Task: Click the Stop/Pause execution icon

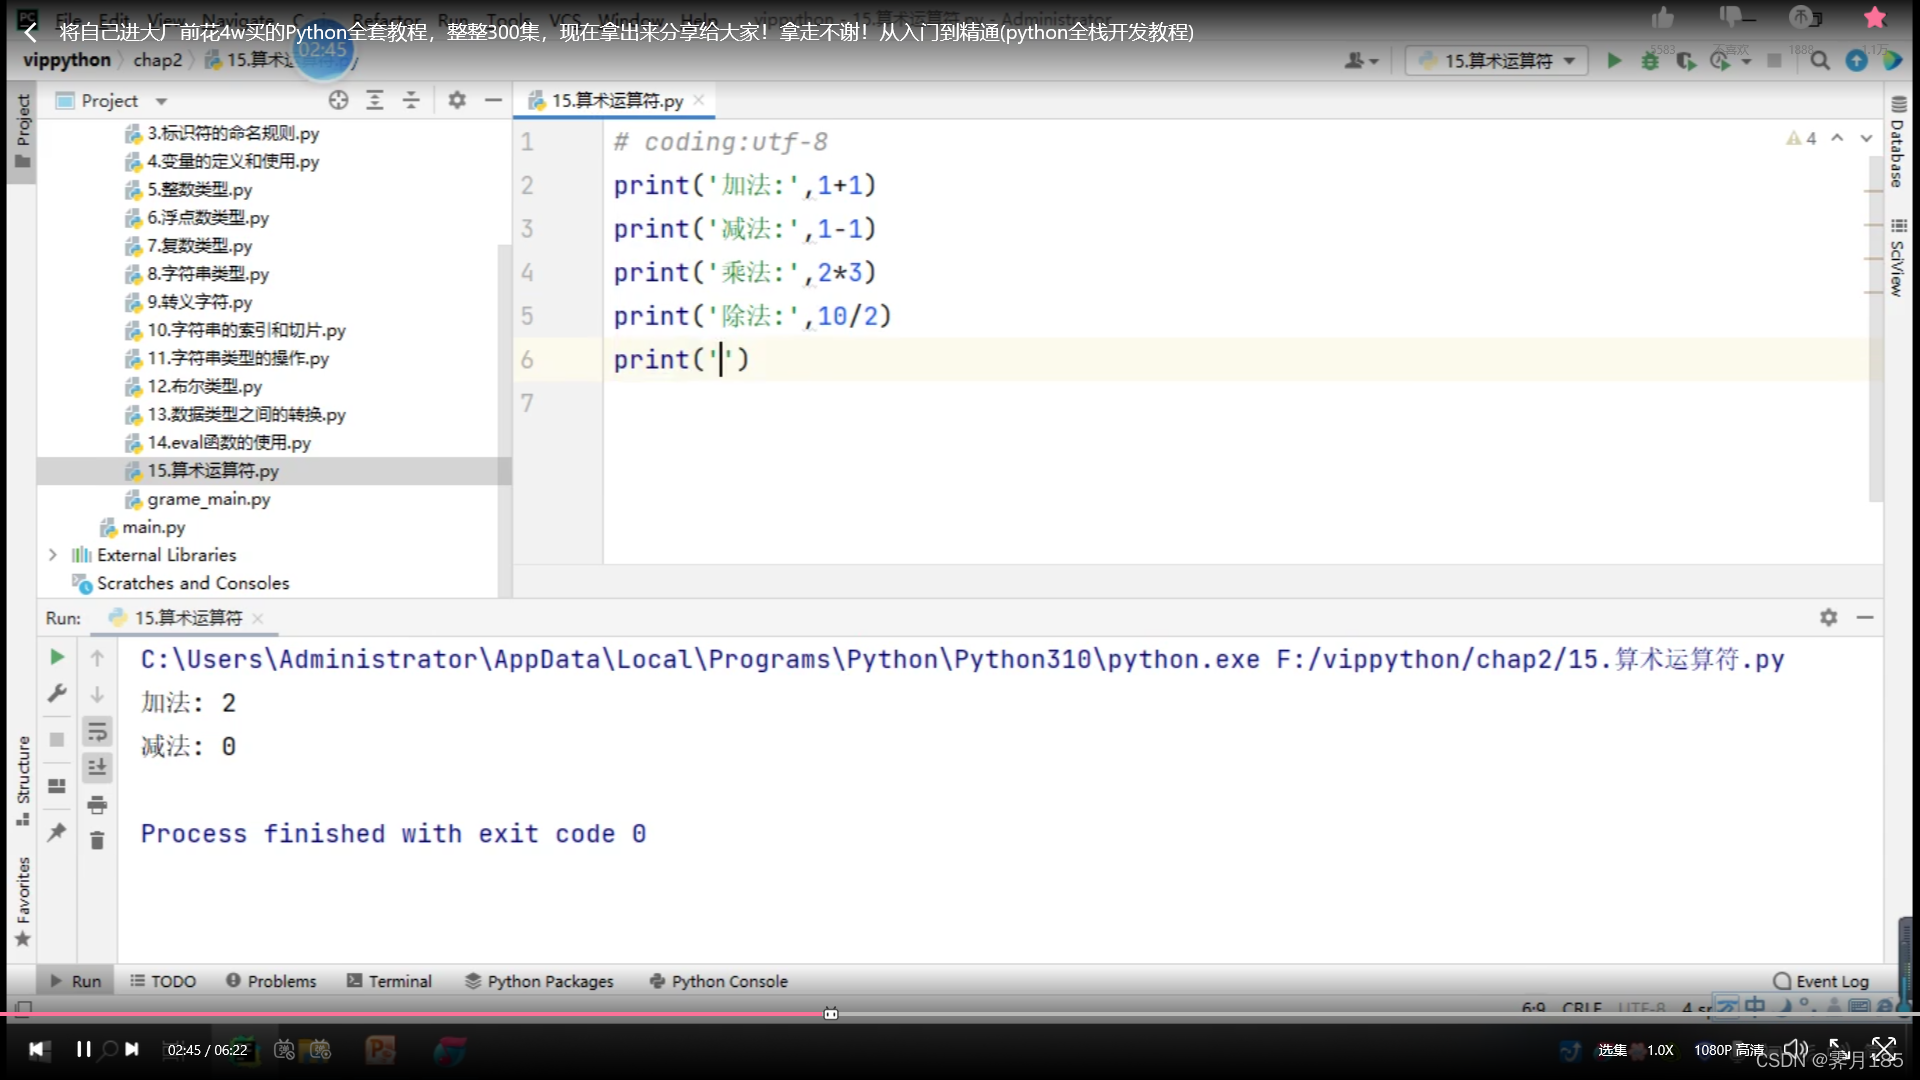Action: (x=1775, y=59)
